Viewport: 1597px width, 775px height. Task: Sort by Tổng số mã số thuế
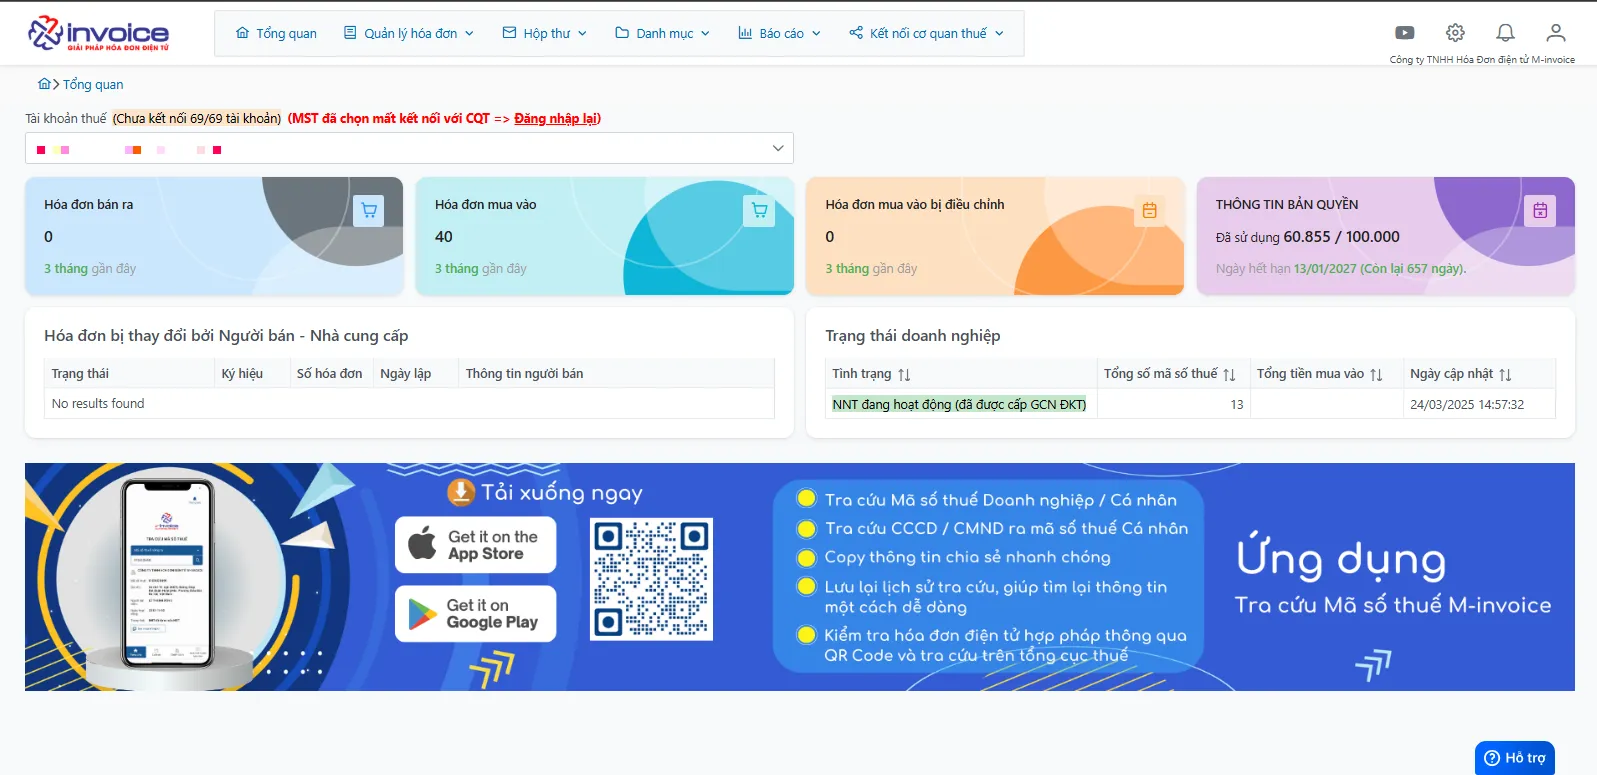pos(1229,374)
